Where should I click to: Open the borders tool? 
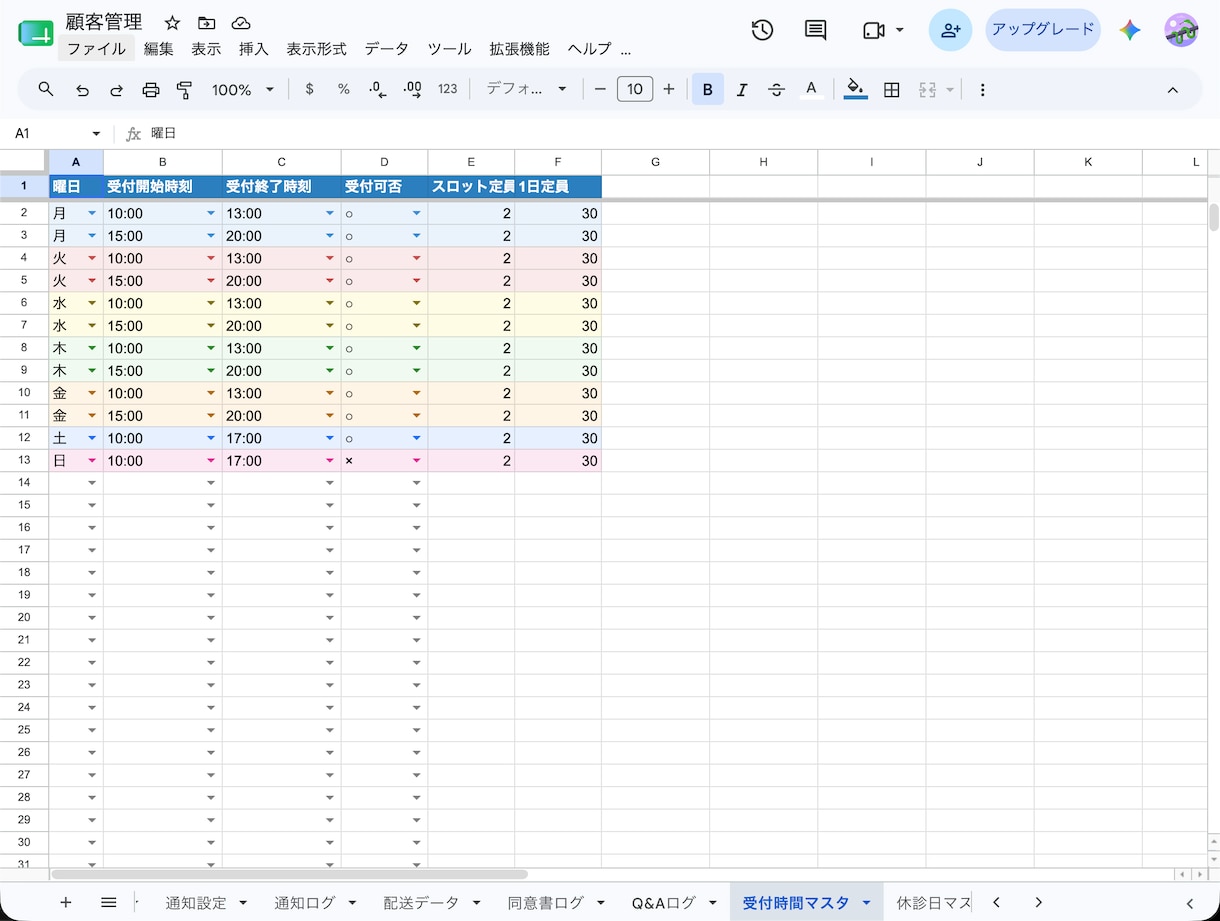click(892, 89)
